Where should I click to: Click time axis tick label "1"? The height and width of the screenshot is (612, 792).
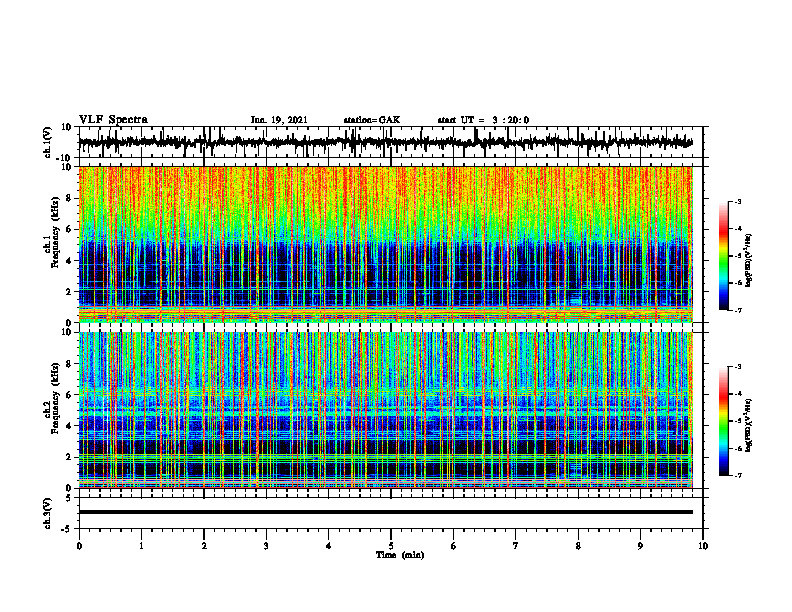(141, 546)
